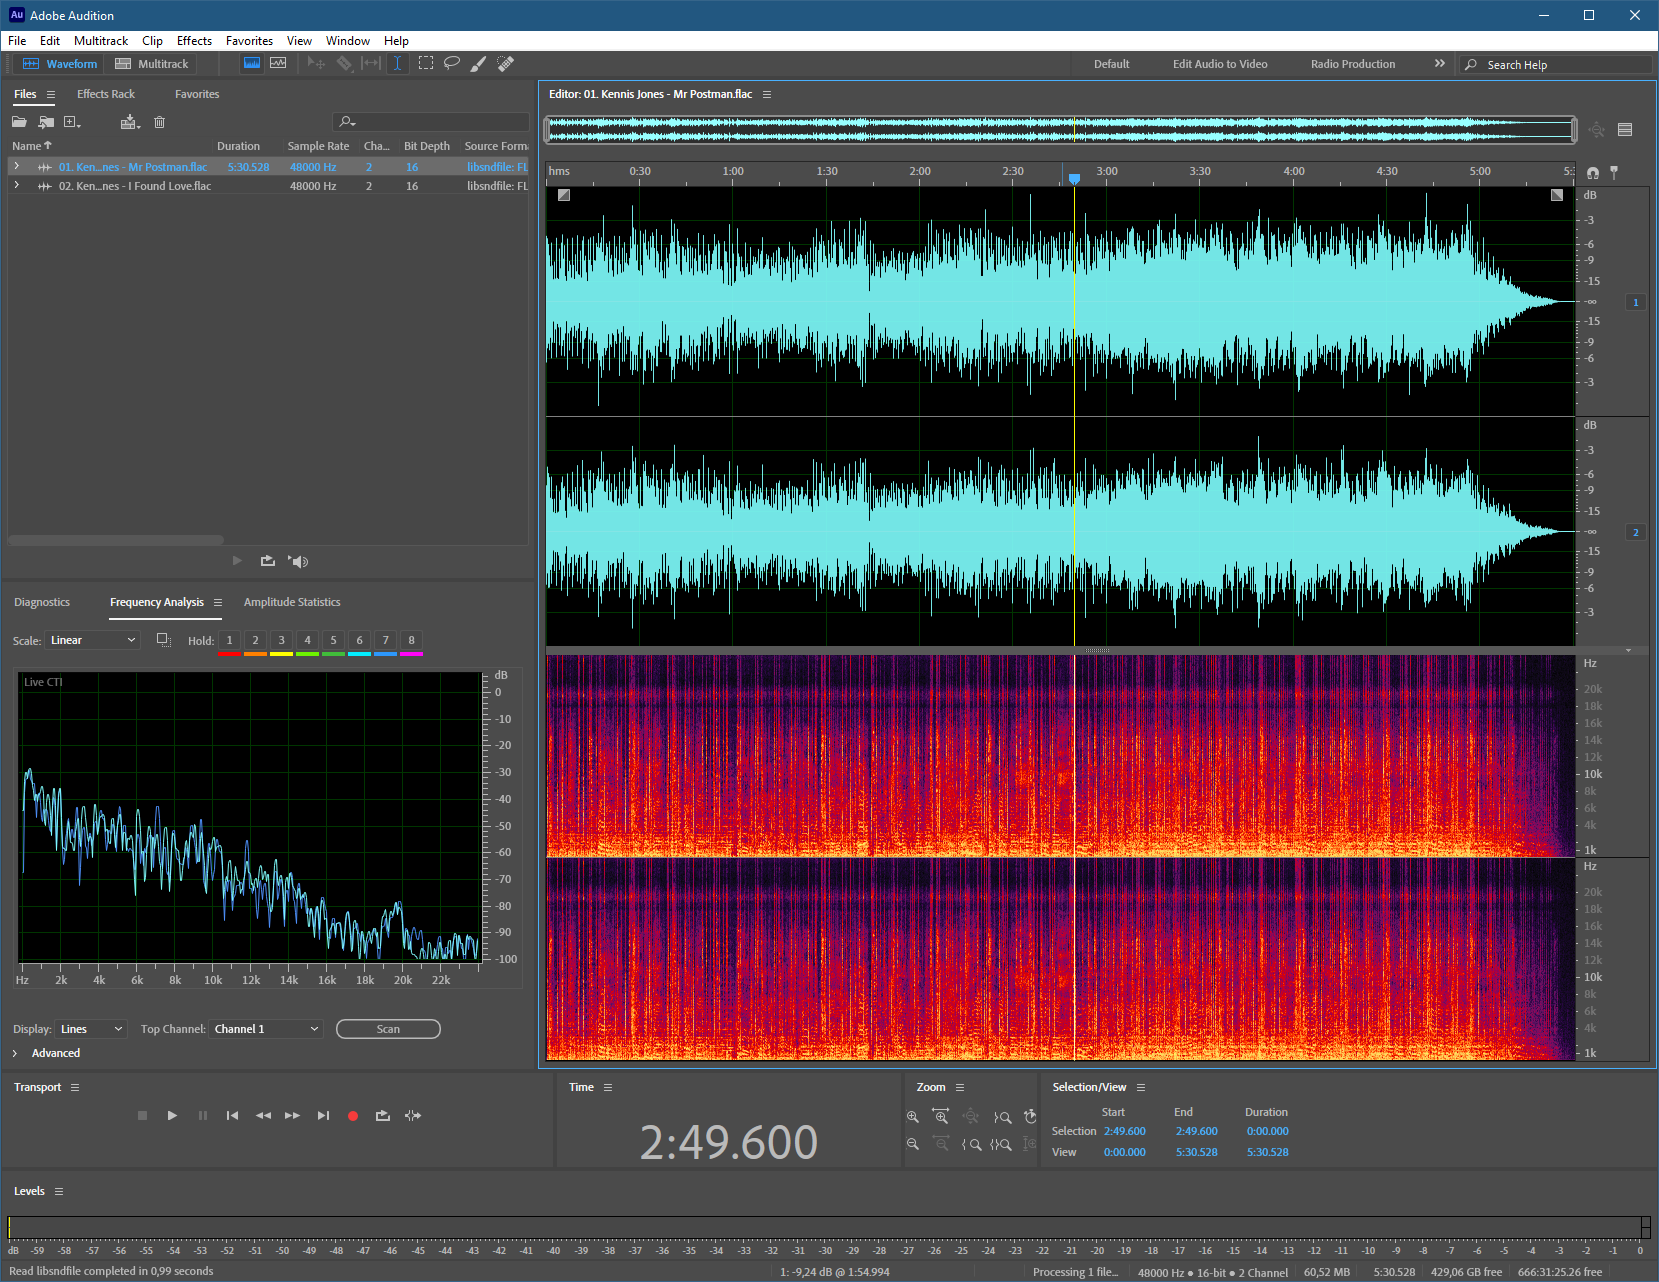Open file using folder icon in Files panel
1659x1282 pixels.
click(x=19, y=122)
